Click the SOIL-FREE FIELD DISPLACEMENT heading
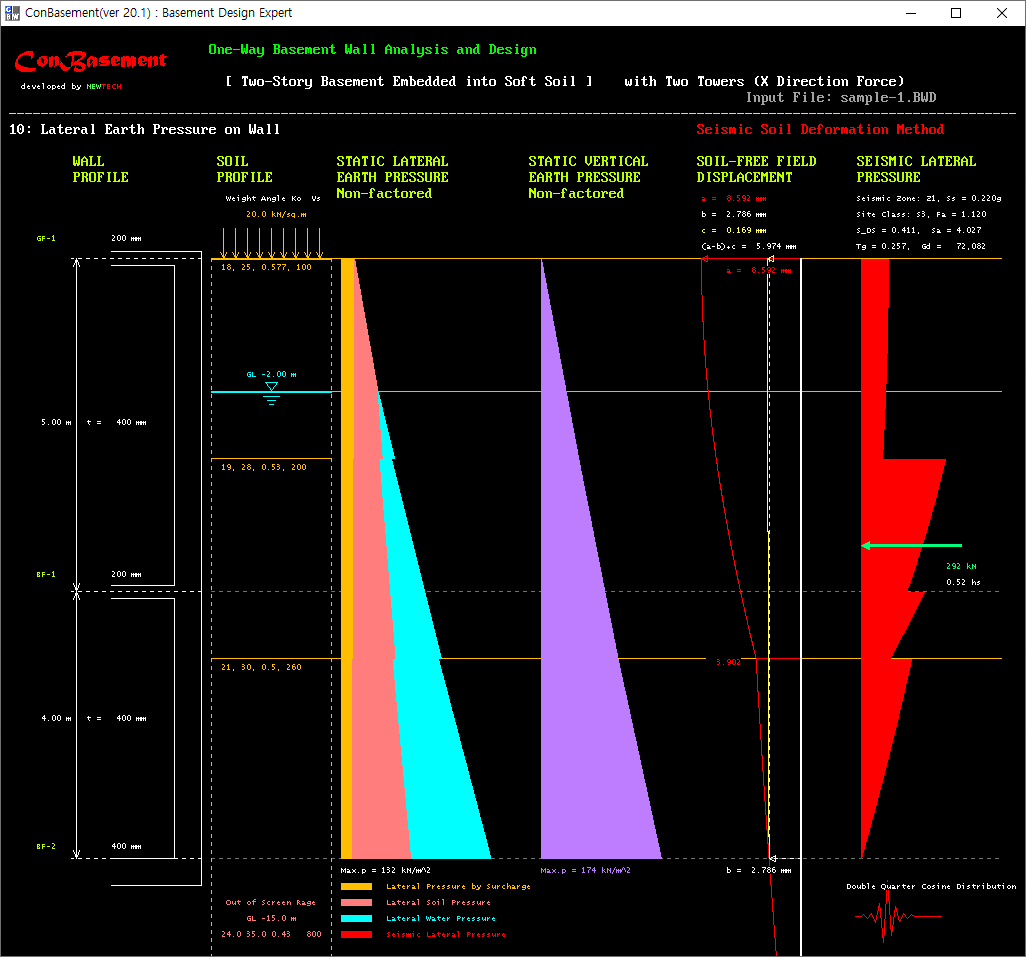Viewport: 1026px width, 957px height. (x=756, y=169)
